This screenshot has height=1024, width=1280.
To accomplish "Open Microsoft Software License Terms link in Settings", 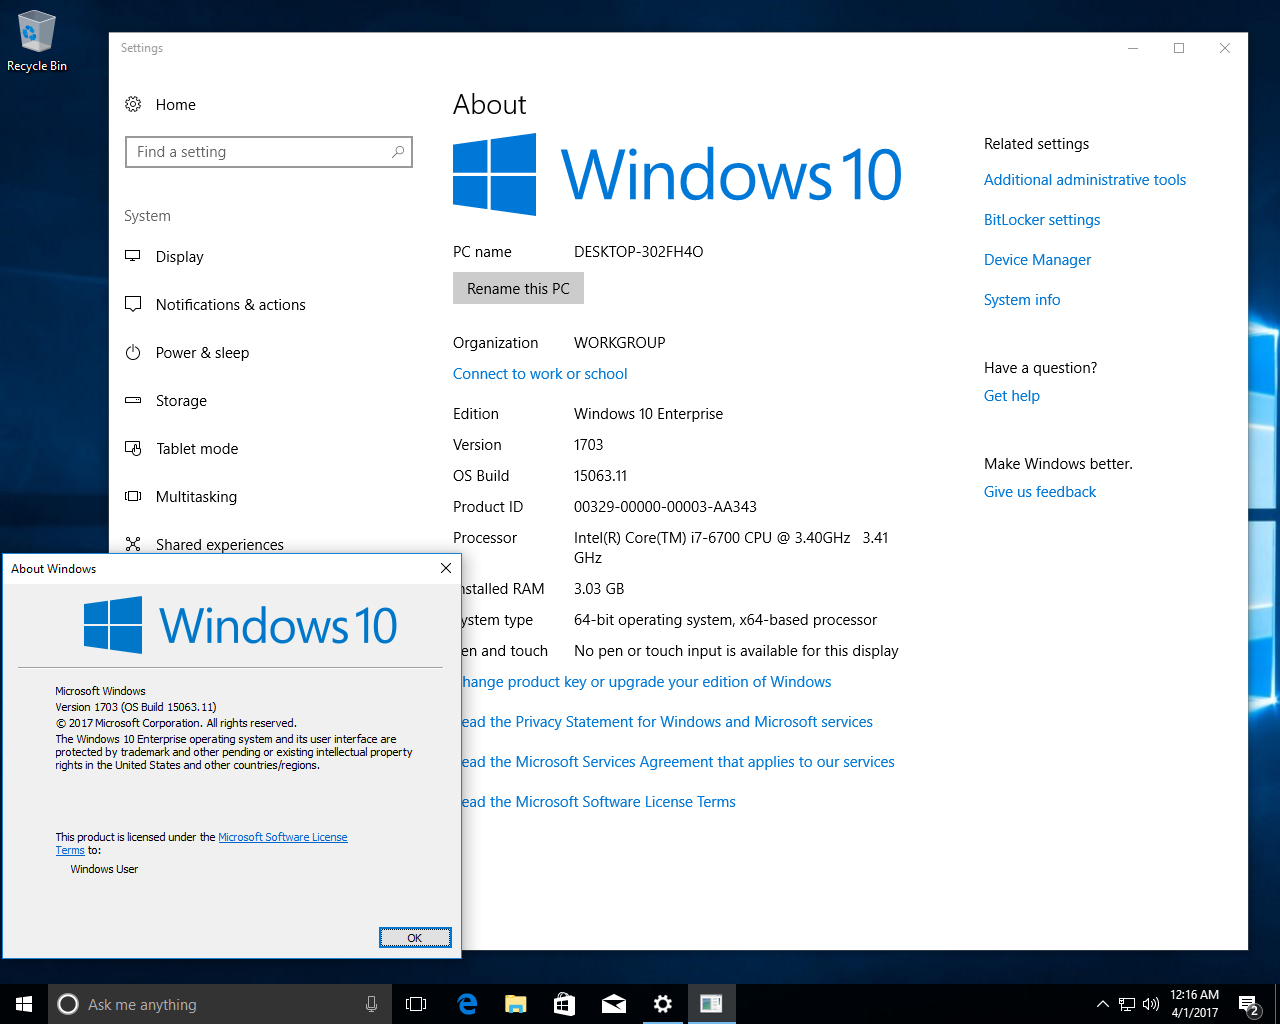I will pyautogui.click(x=599, y=802).
